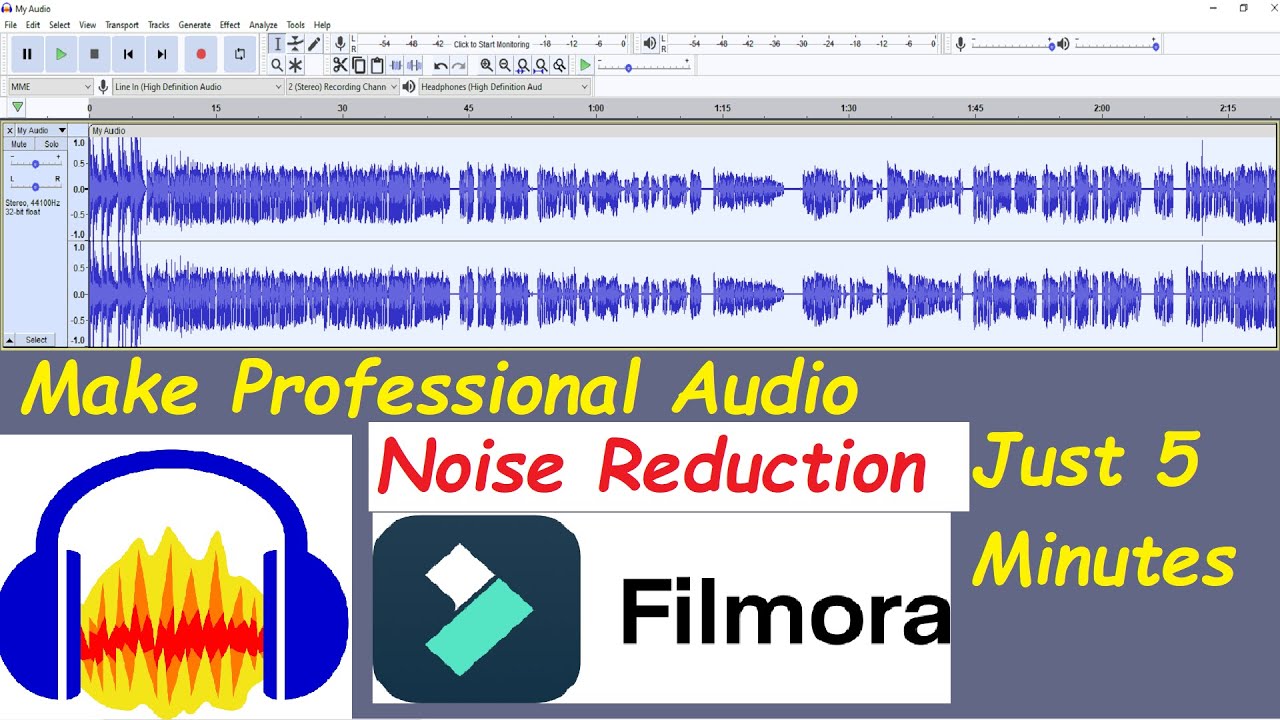Open the Select menu

coord(60,25)
